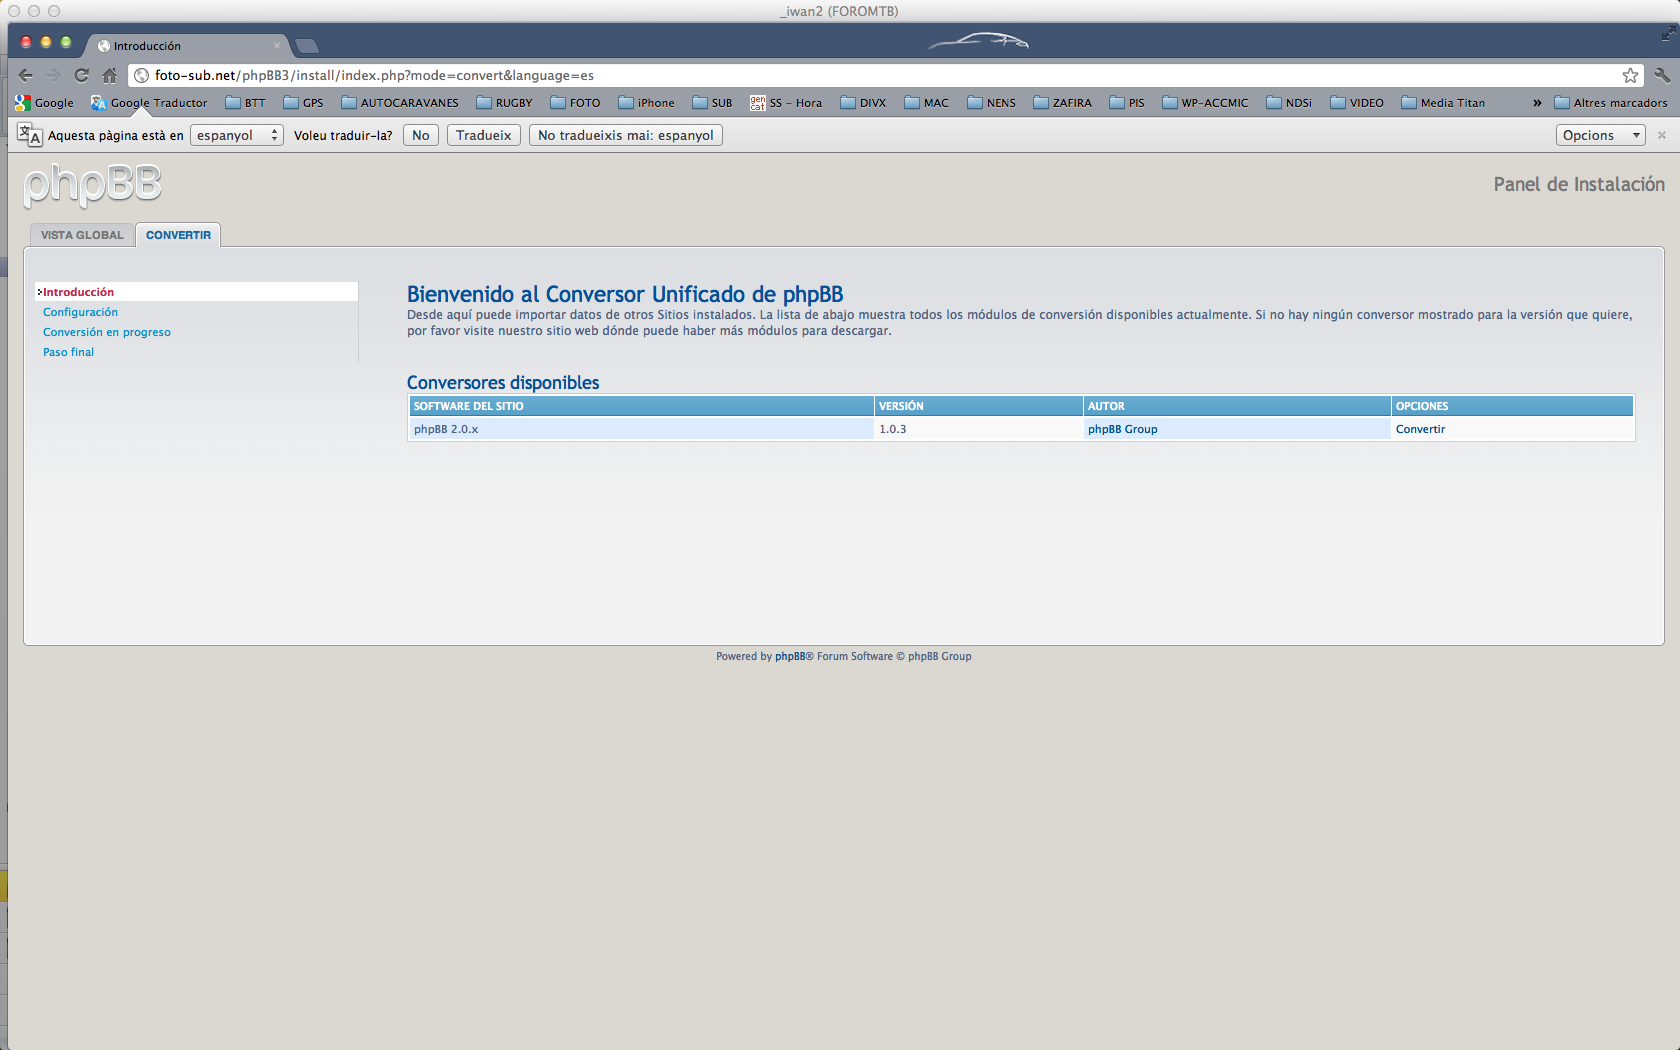Click OPCIONES column header
This screenshot has height=1050, width=1680.
1512,406
